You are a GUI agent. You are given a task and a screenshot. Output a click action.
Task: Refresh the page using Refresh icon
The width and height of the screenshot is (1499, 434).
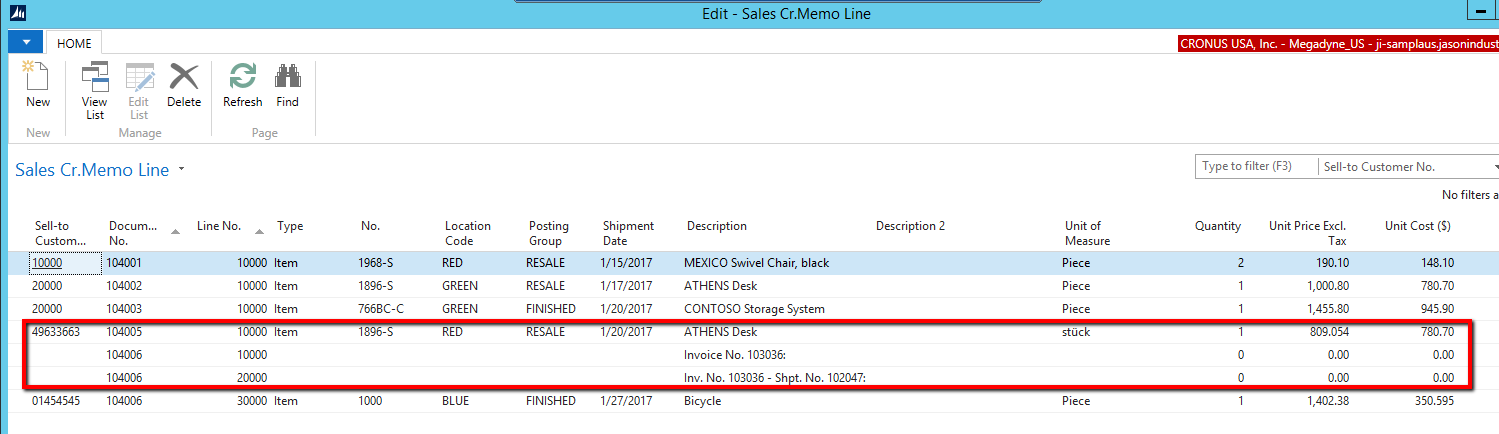242,78
